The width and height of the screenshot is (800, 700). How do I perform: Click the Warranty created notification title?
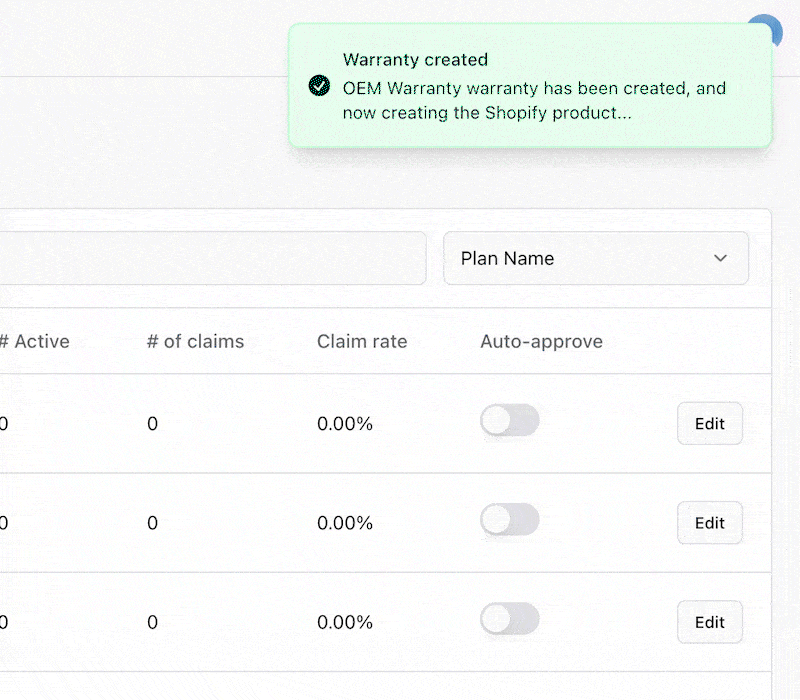pyautogui.click(x=415, y=60)
